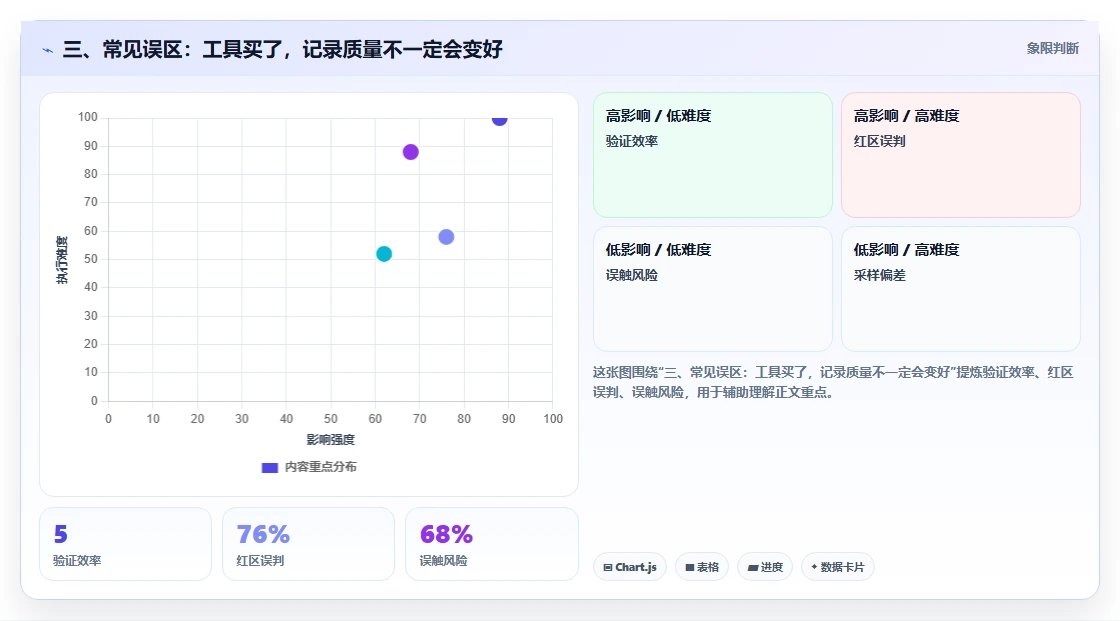Click the lightning icon beside section title
The width and height of the screenshot is (1120, 621).
click(x=48, y=50)
